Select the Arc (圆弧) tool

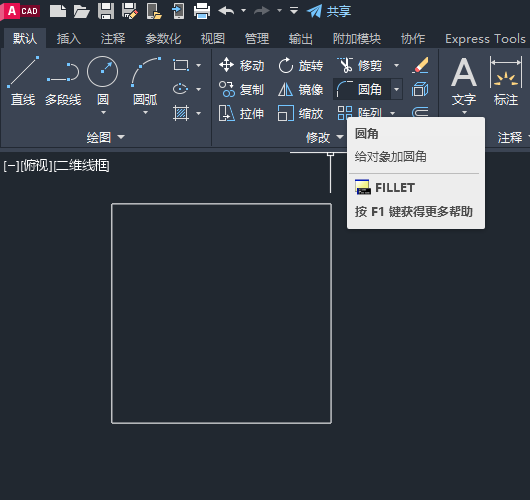coord(145,81)
